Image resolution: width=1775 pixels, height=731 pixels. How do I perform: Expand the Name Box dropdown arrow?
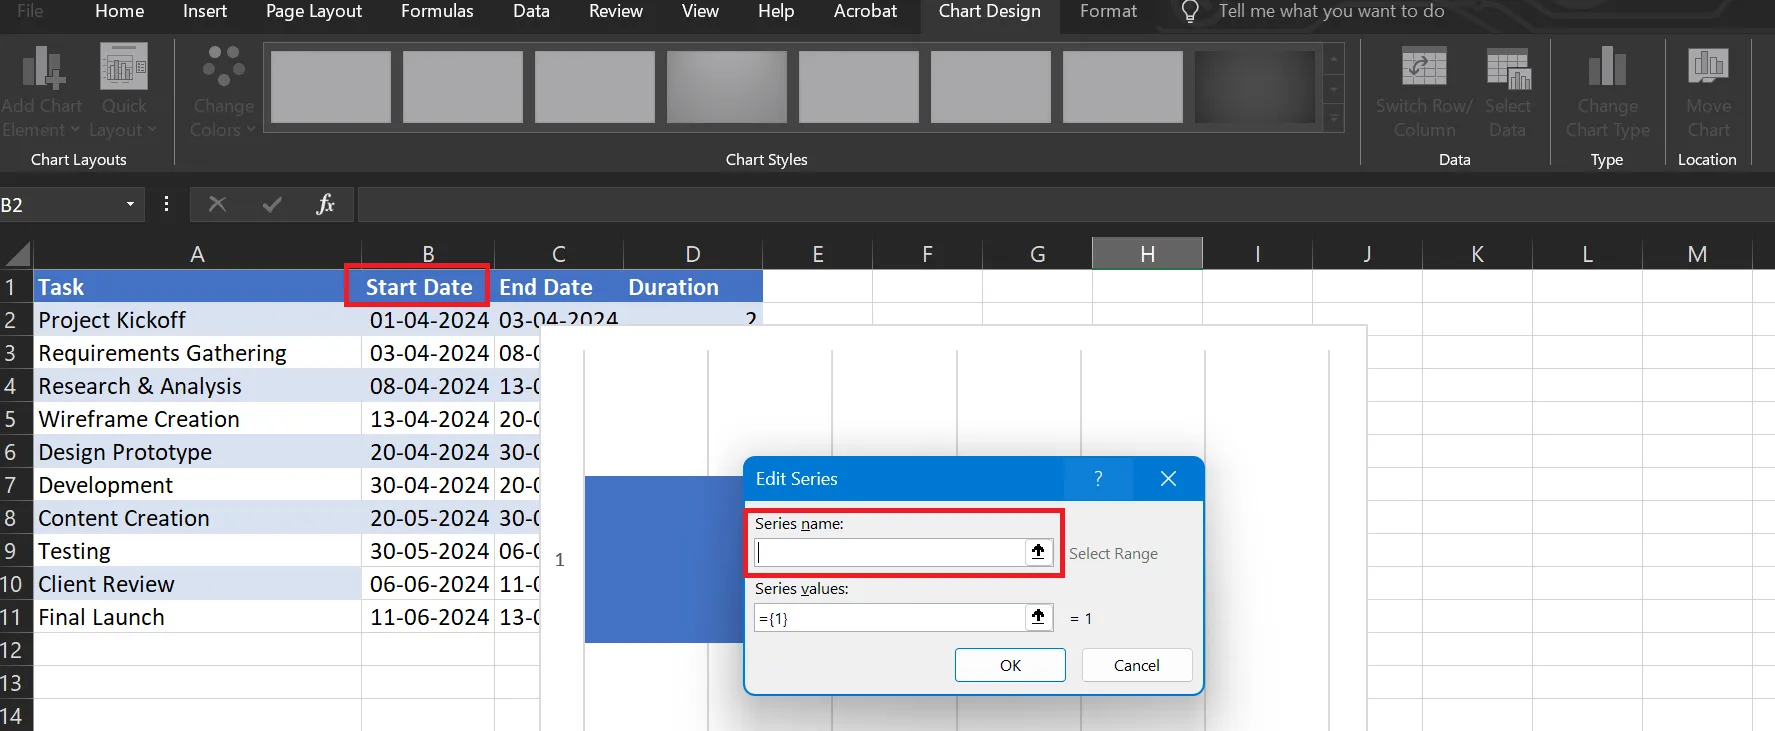tap(130, 205)
